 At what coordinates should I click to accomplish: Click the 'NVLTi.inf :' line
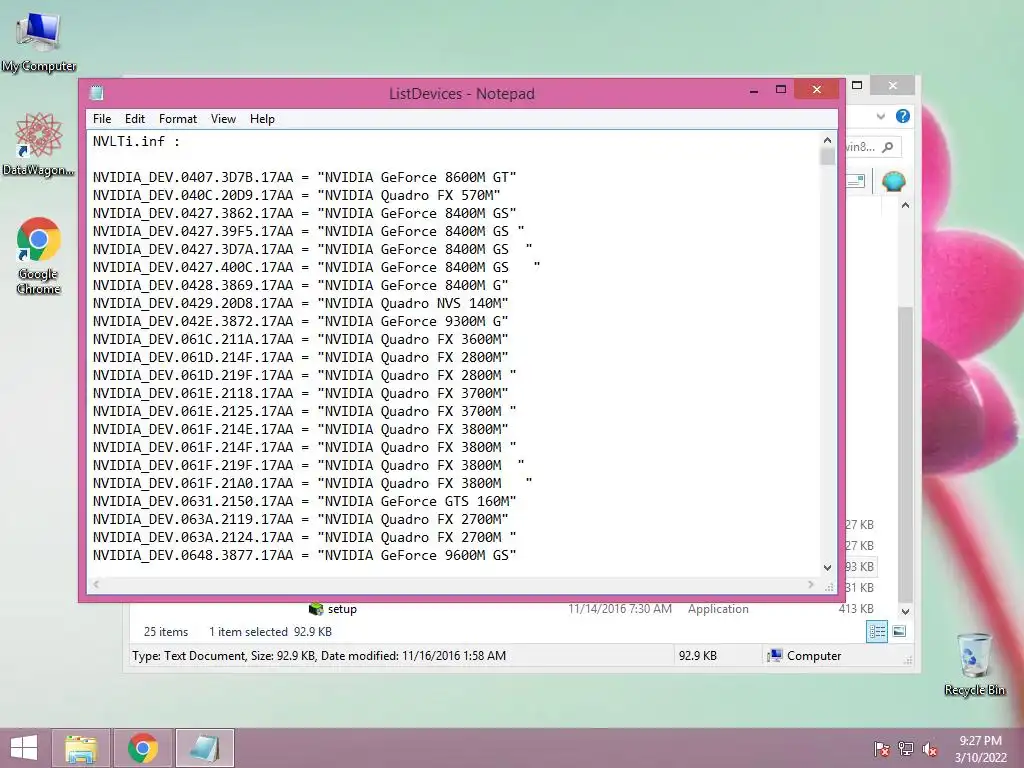point(136,142)
